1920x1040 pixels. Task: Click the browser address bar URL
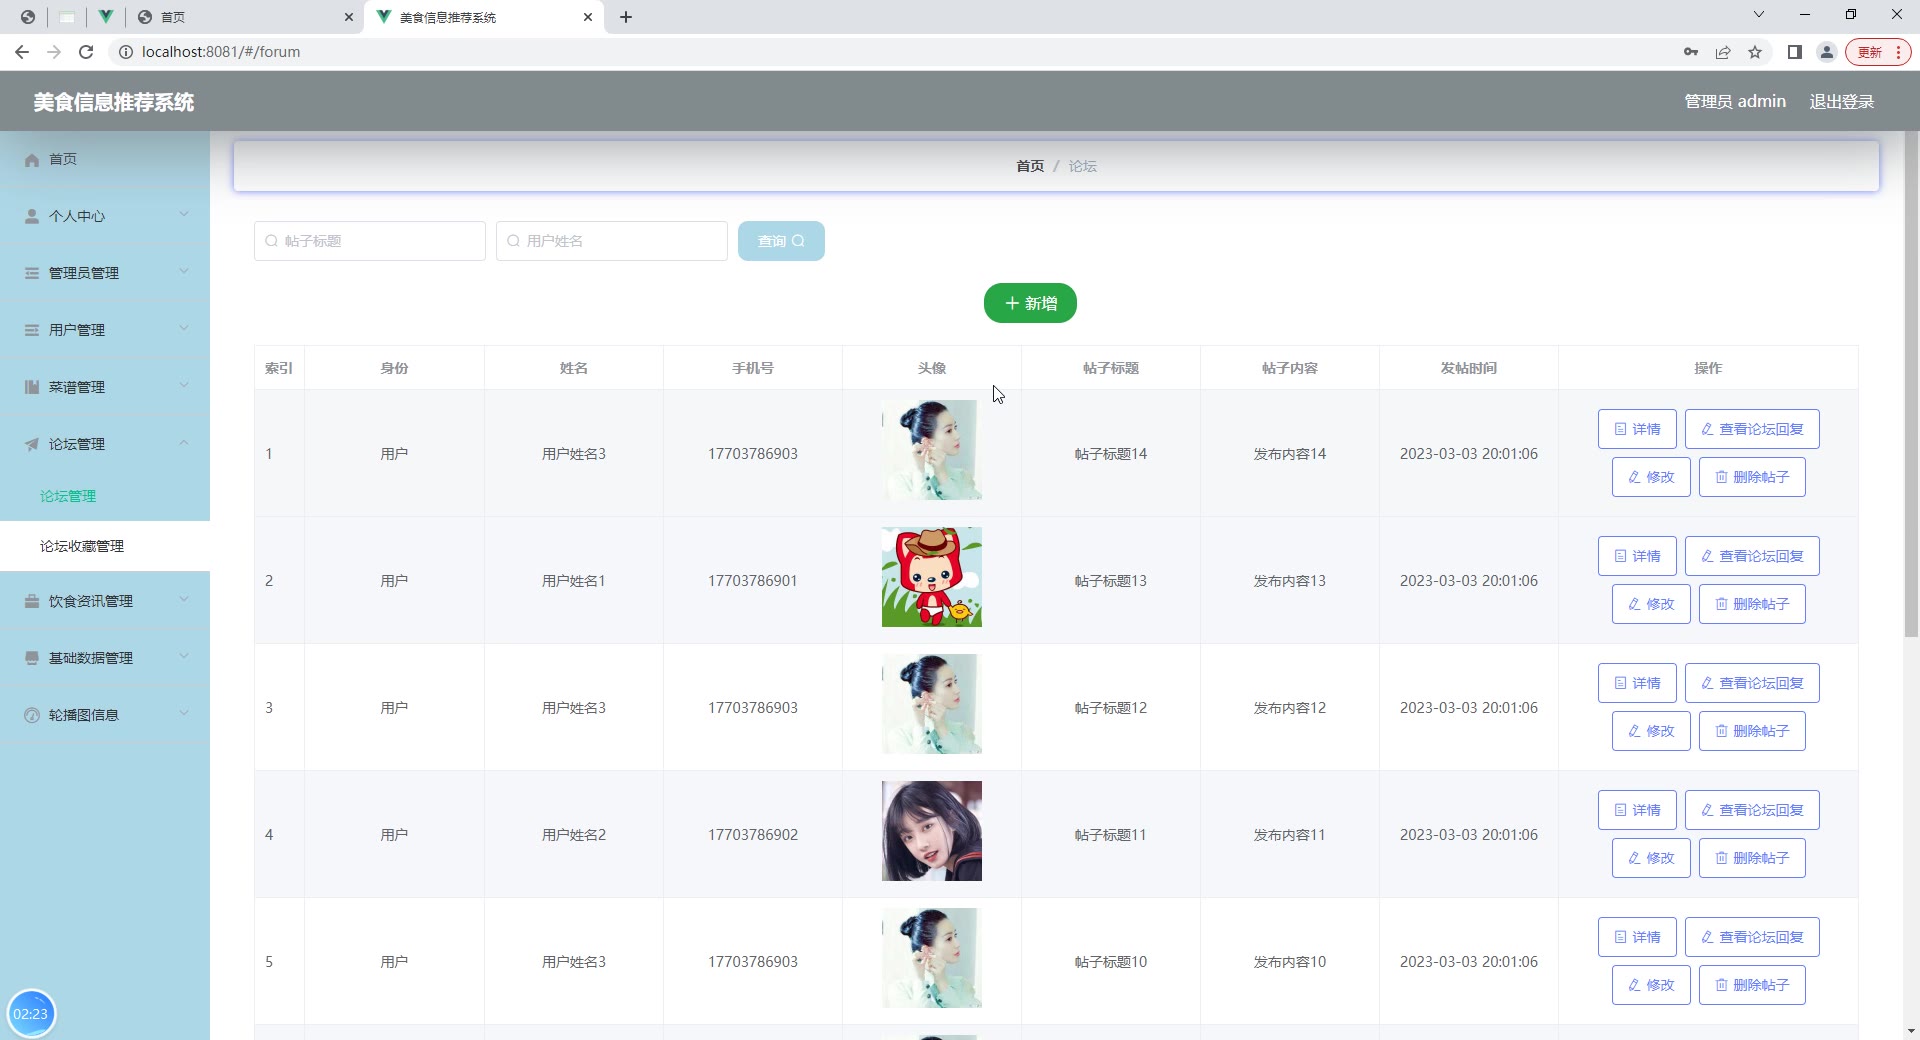point(221,52)
